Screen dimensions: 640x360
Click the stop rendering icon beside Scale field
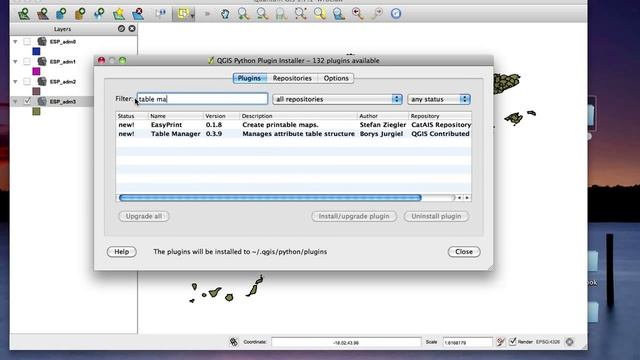tap(500, 342)
